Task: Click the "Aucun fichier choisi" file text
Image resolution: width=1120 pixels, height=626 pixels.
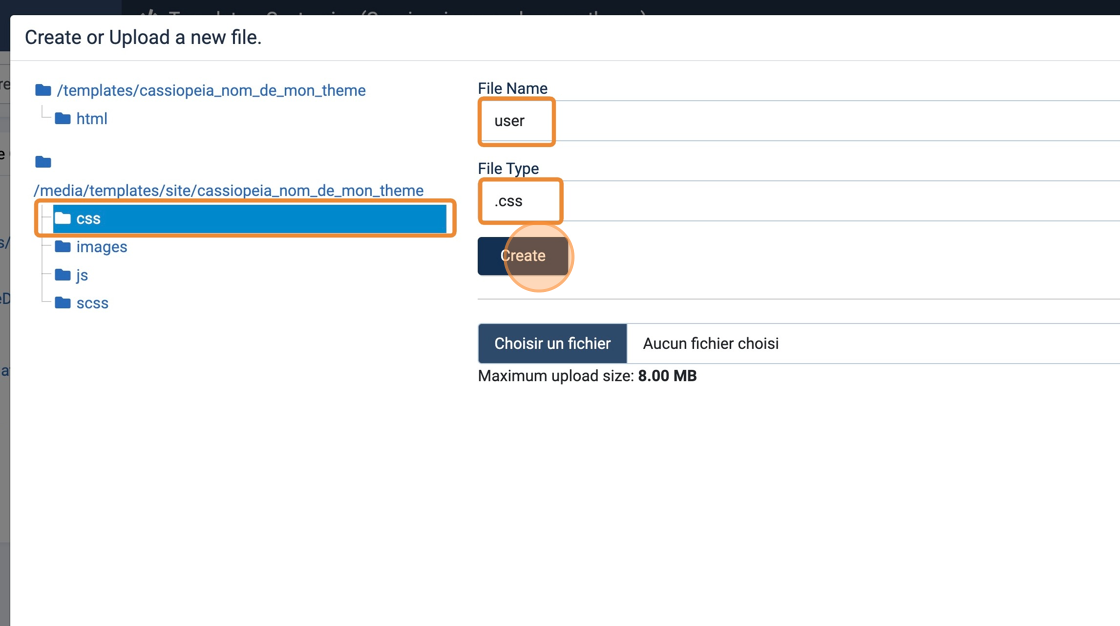Action: click(710, 343)
